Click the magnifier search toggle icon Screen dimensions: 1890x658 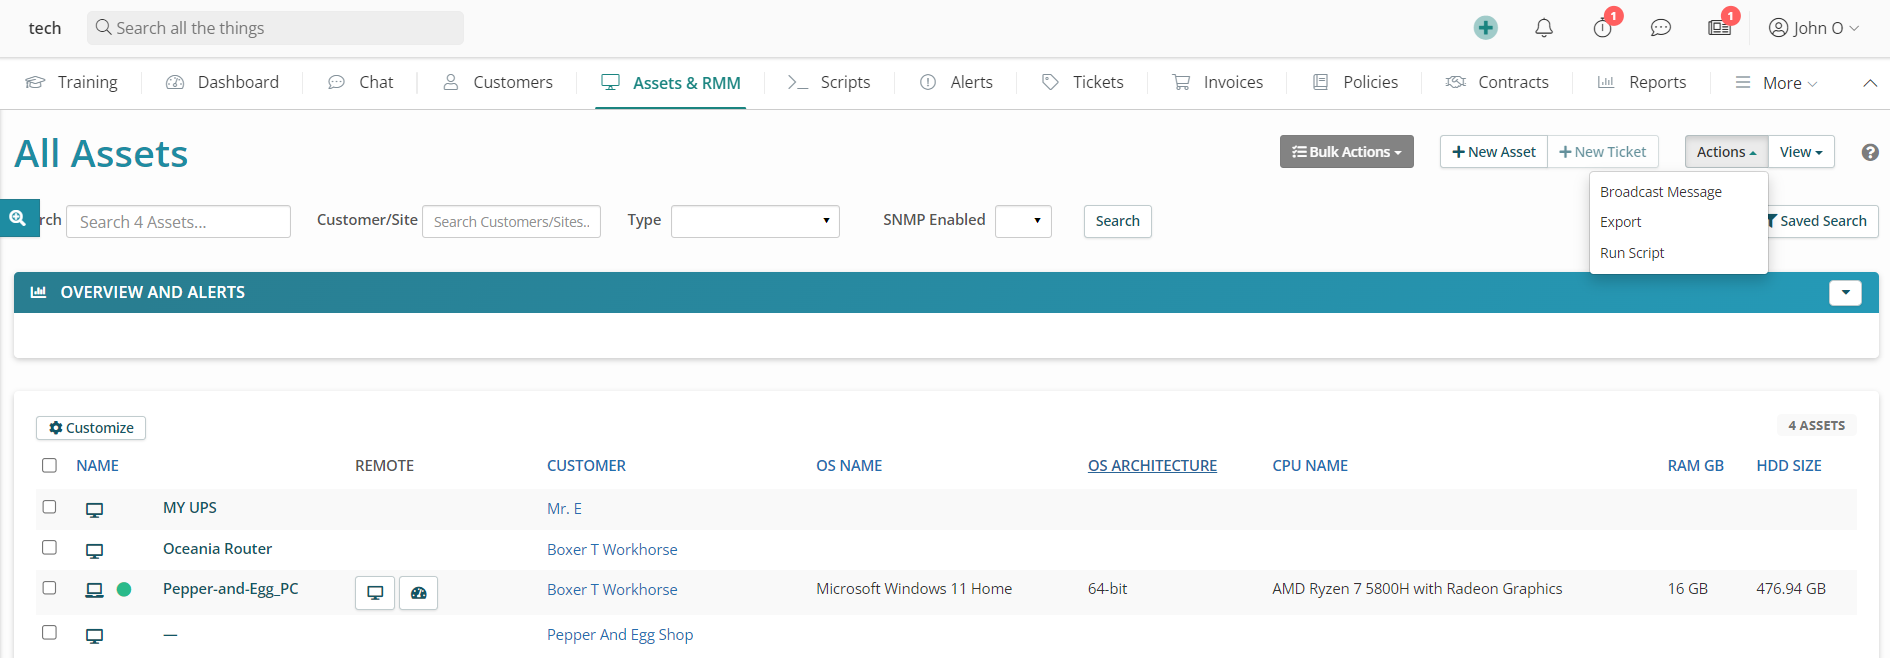(18, 218)
